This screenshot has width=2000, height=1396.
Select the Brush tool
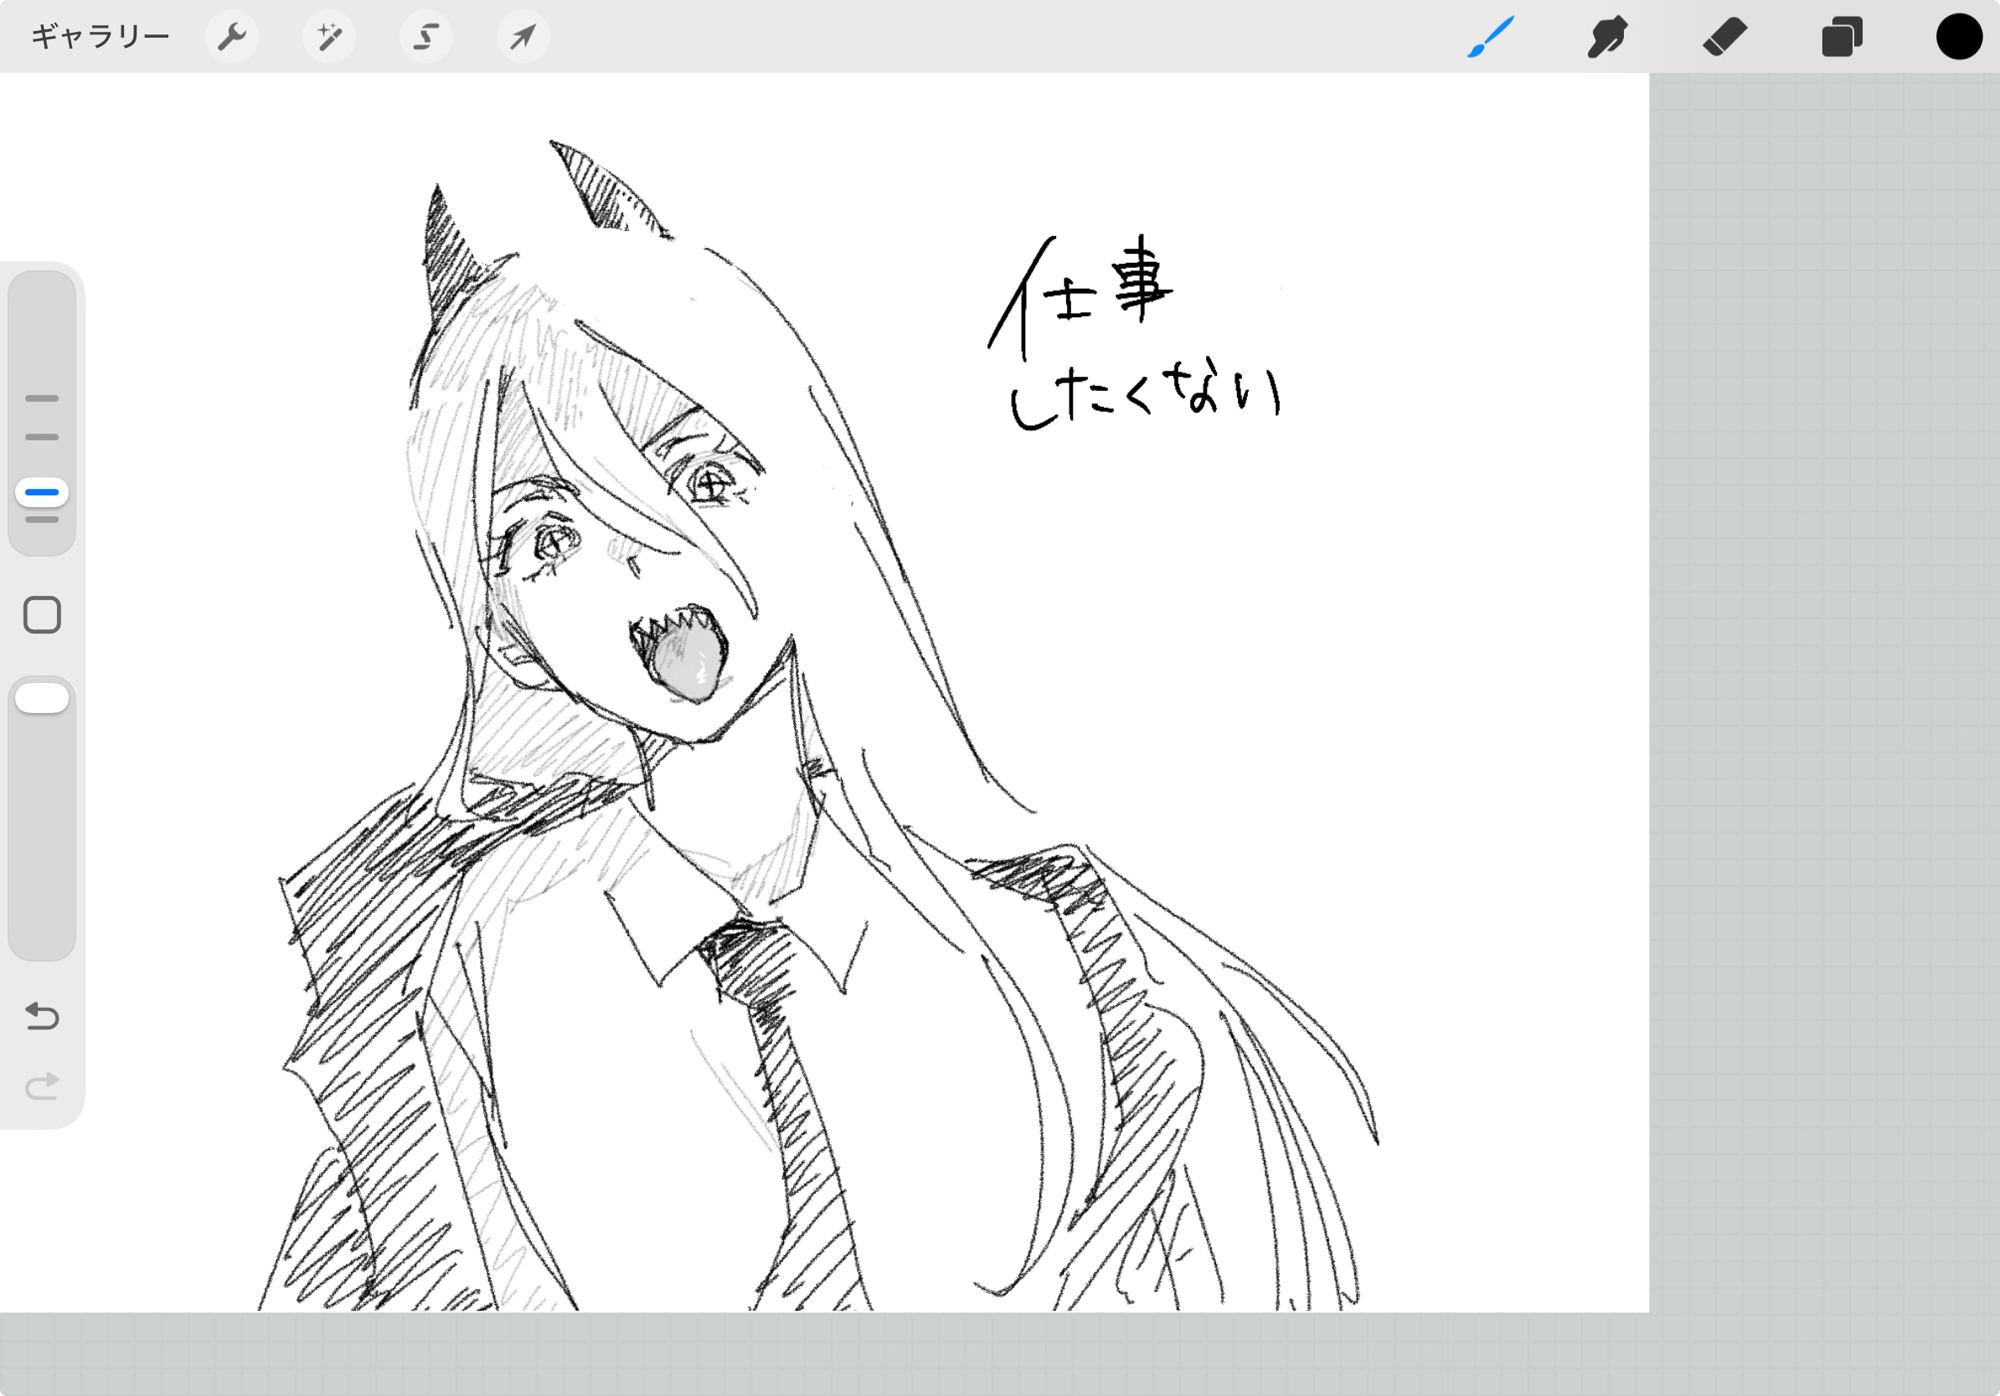pos(1490,37)
